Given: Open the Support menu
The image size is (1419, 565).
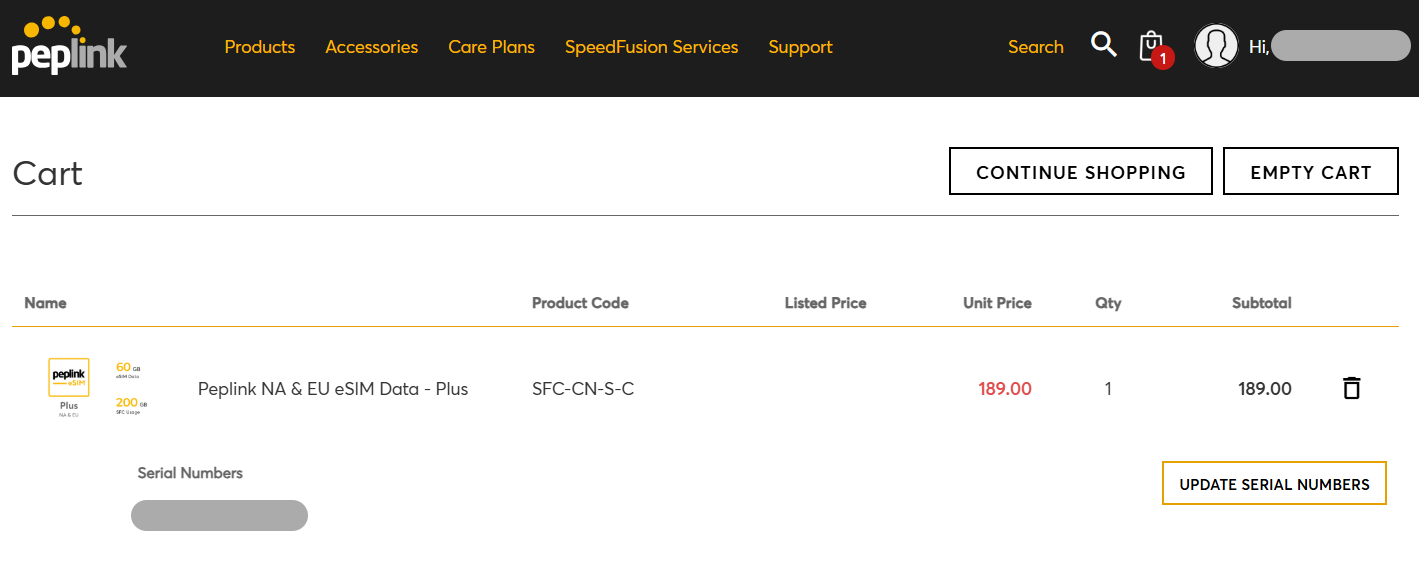Looking at the screenshot, I should tap(800, 47).
